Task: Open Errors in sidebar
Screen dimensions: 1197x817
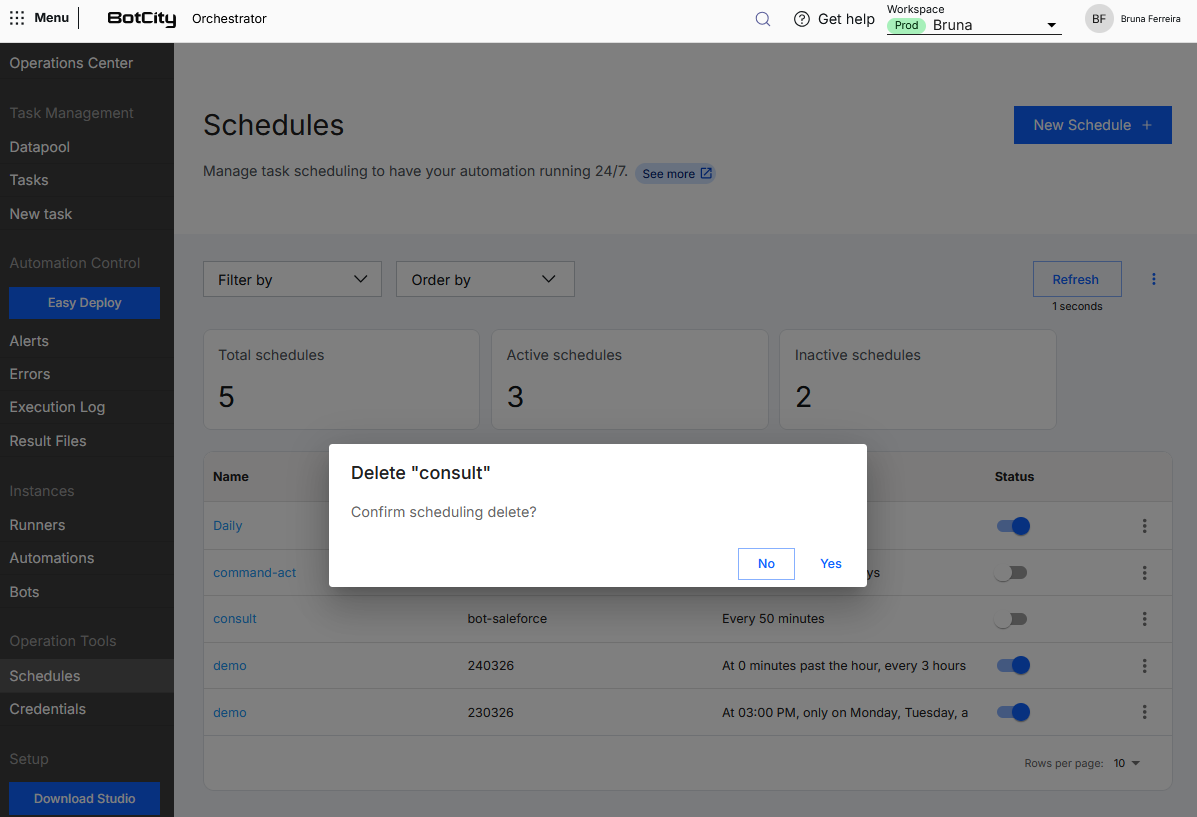Action: (x=30, y=374)
